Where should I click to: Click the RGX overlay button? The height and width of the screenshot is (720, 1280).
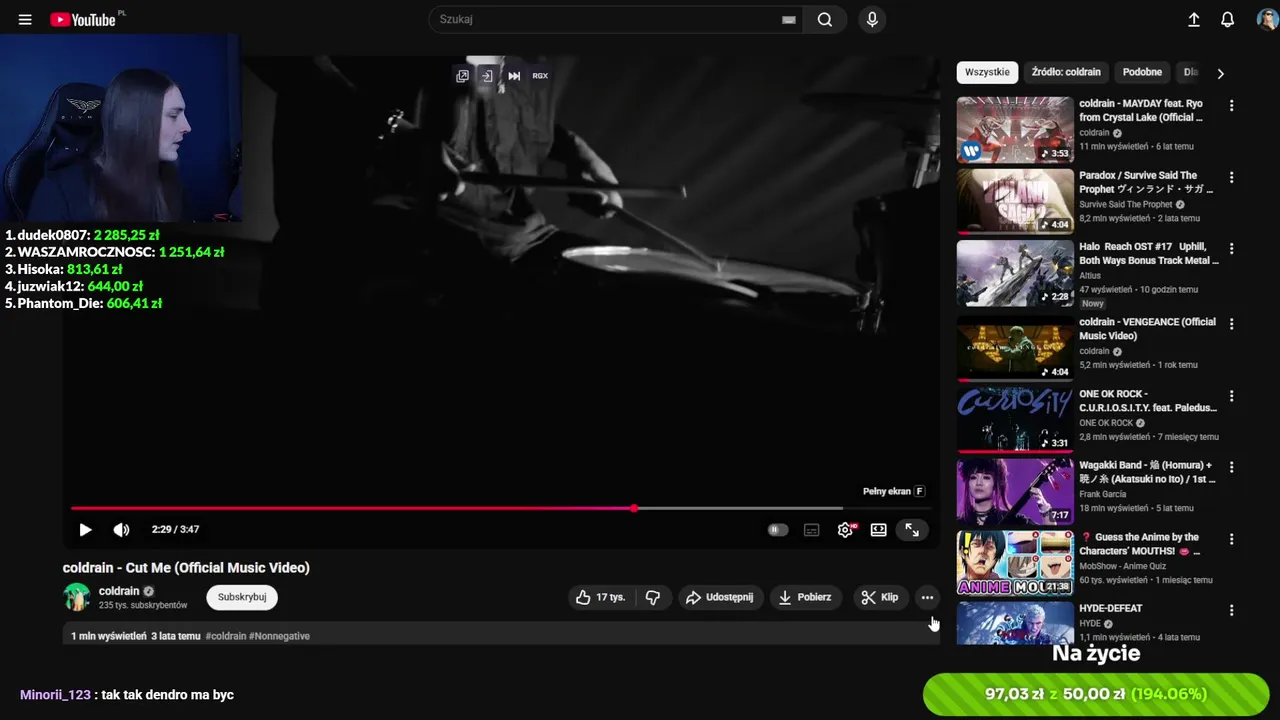[x=540, y=76]
